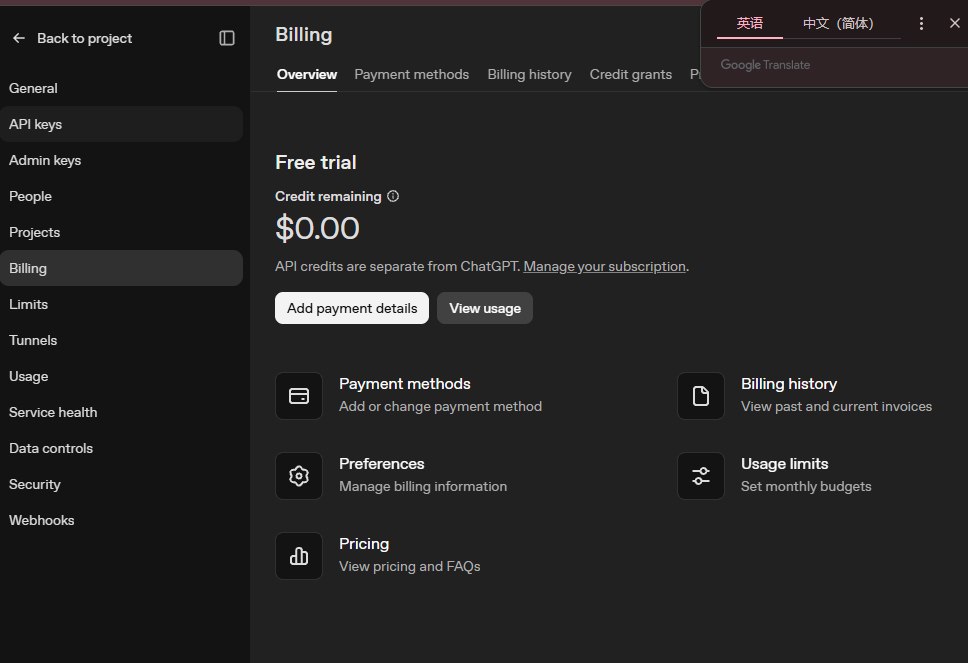
Task: Click the Usage limits sliders icon
Action: (701, 476)
